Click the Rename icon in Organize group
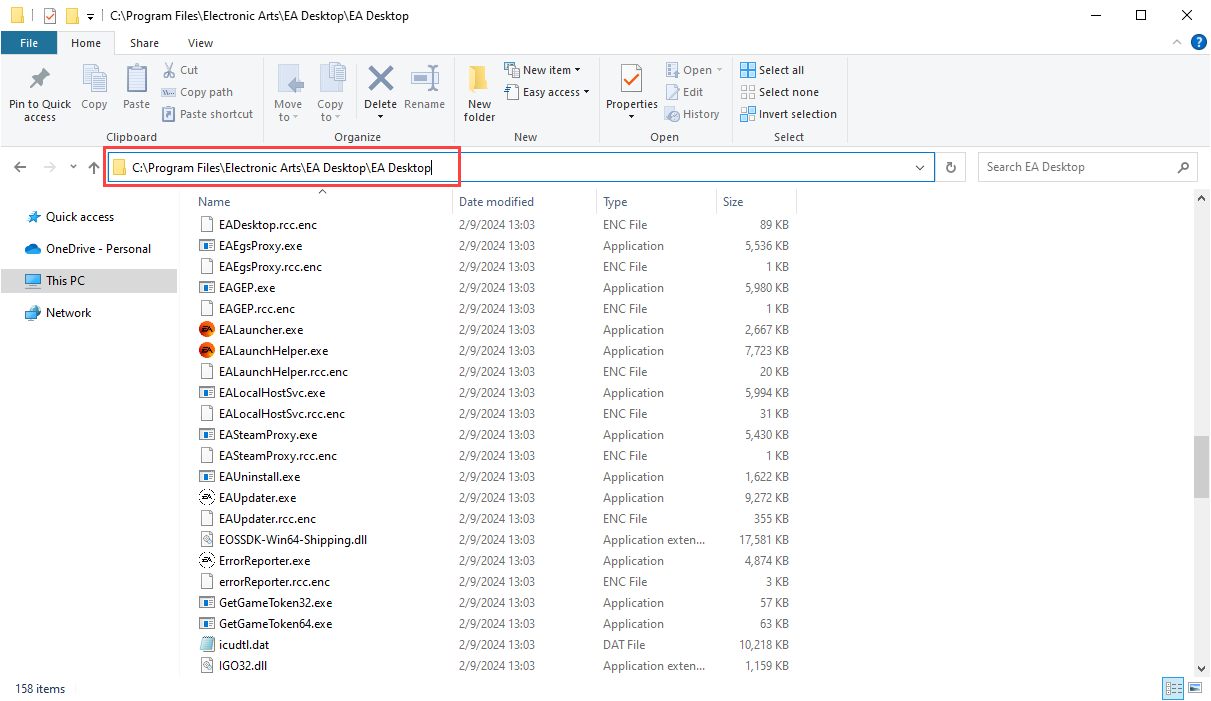Image resolution: width=1211 pixels, height=701 pixels. click(425, 80)
